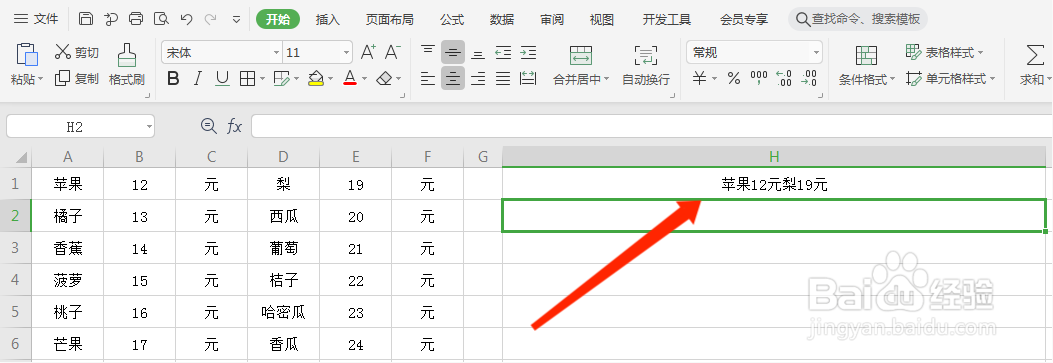Toggle Underline formatting
Screen dimensions: 1053x363
coord(222,79)
